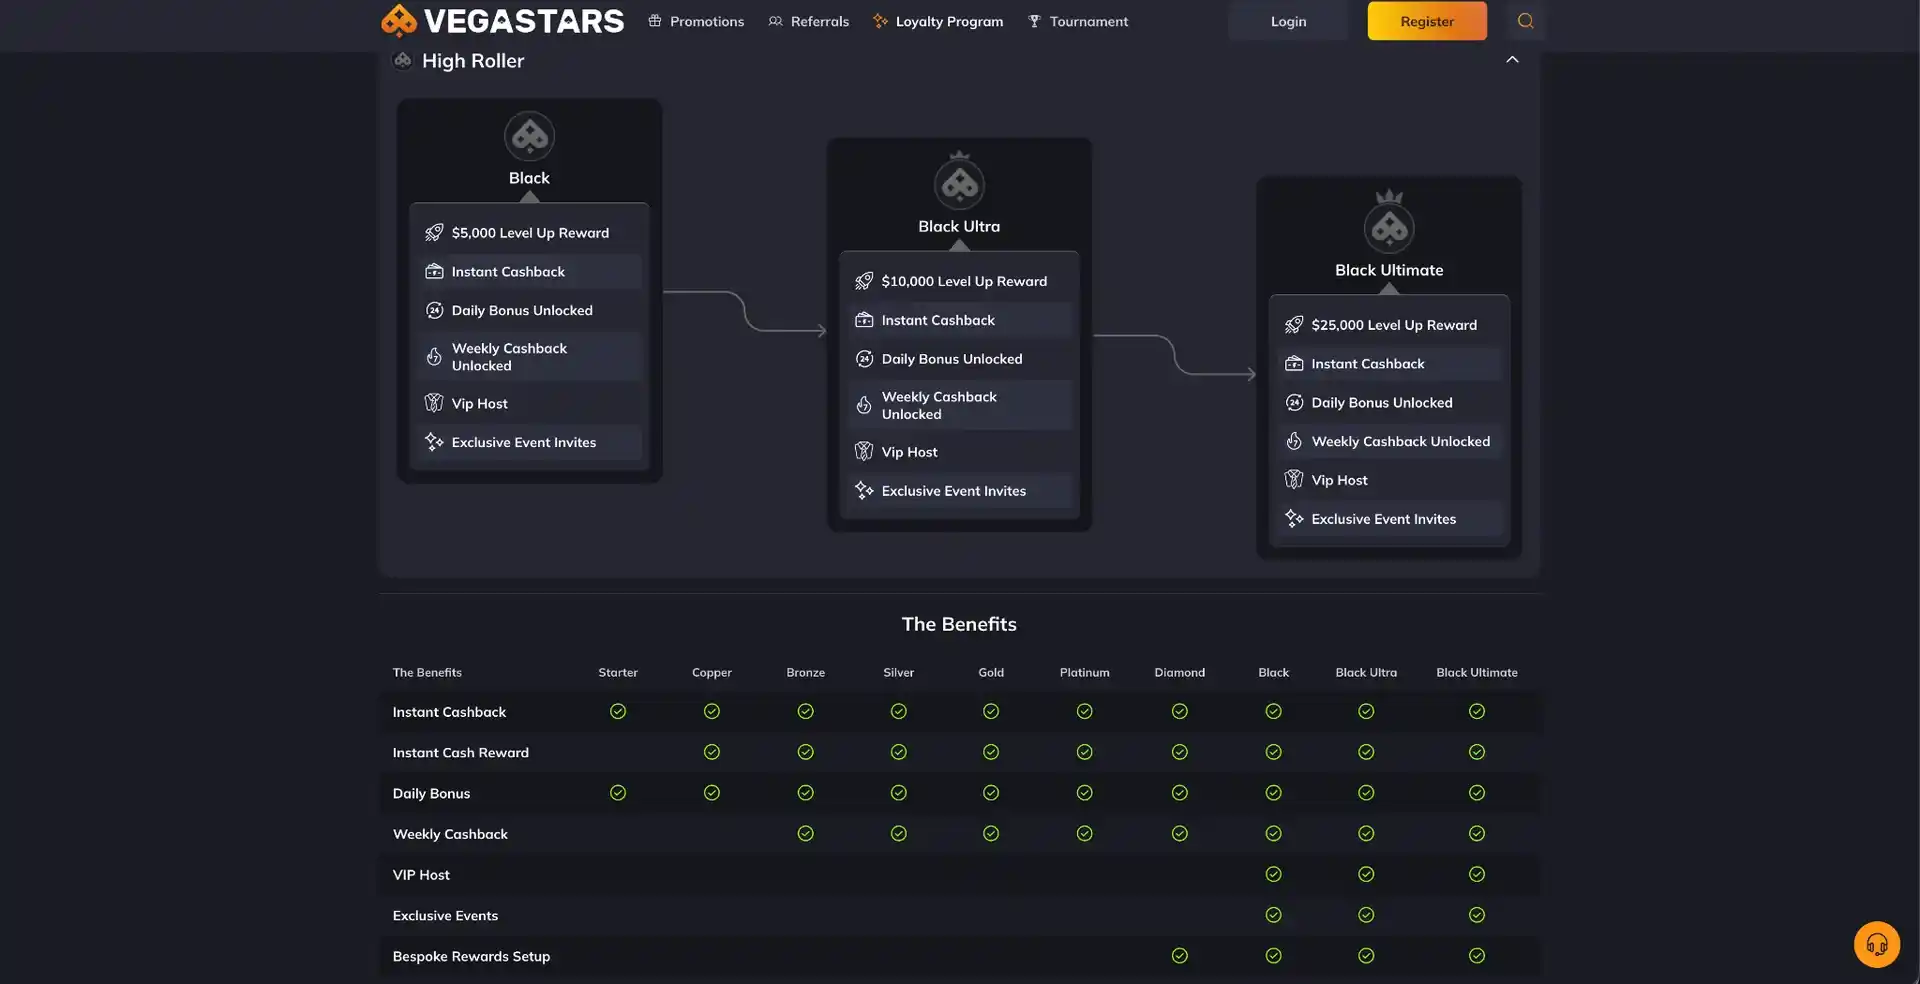The height and width of the screenshot is (984, 1920).
Task: Click Instant Cash Reward checkmark under Copper
Action: [712, 752]
